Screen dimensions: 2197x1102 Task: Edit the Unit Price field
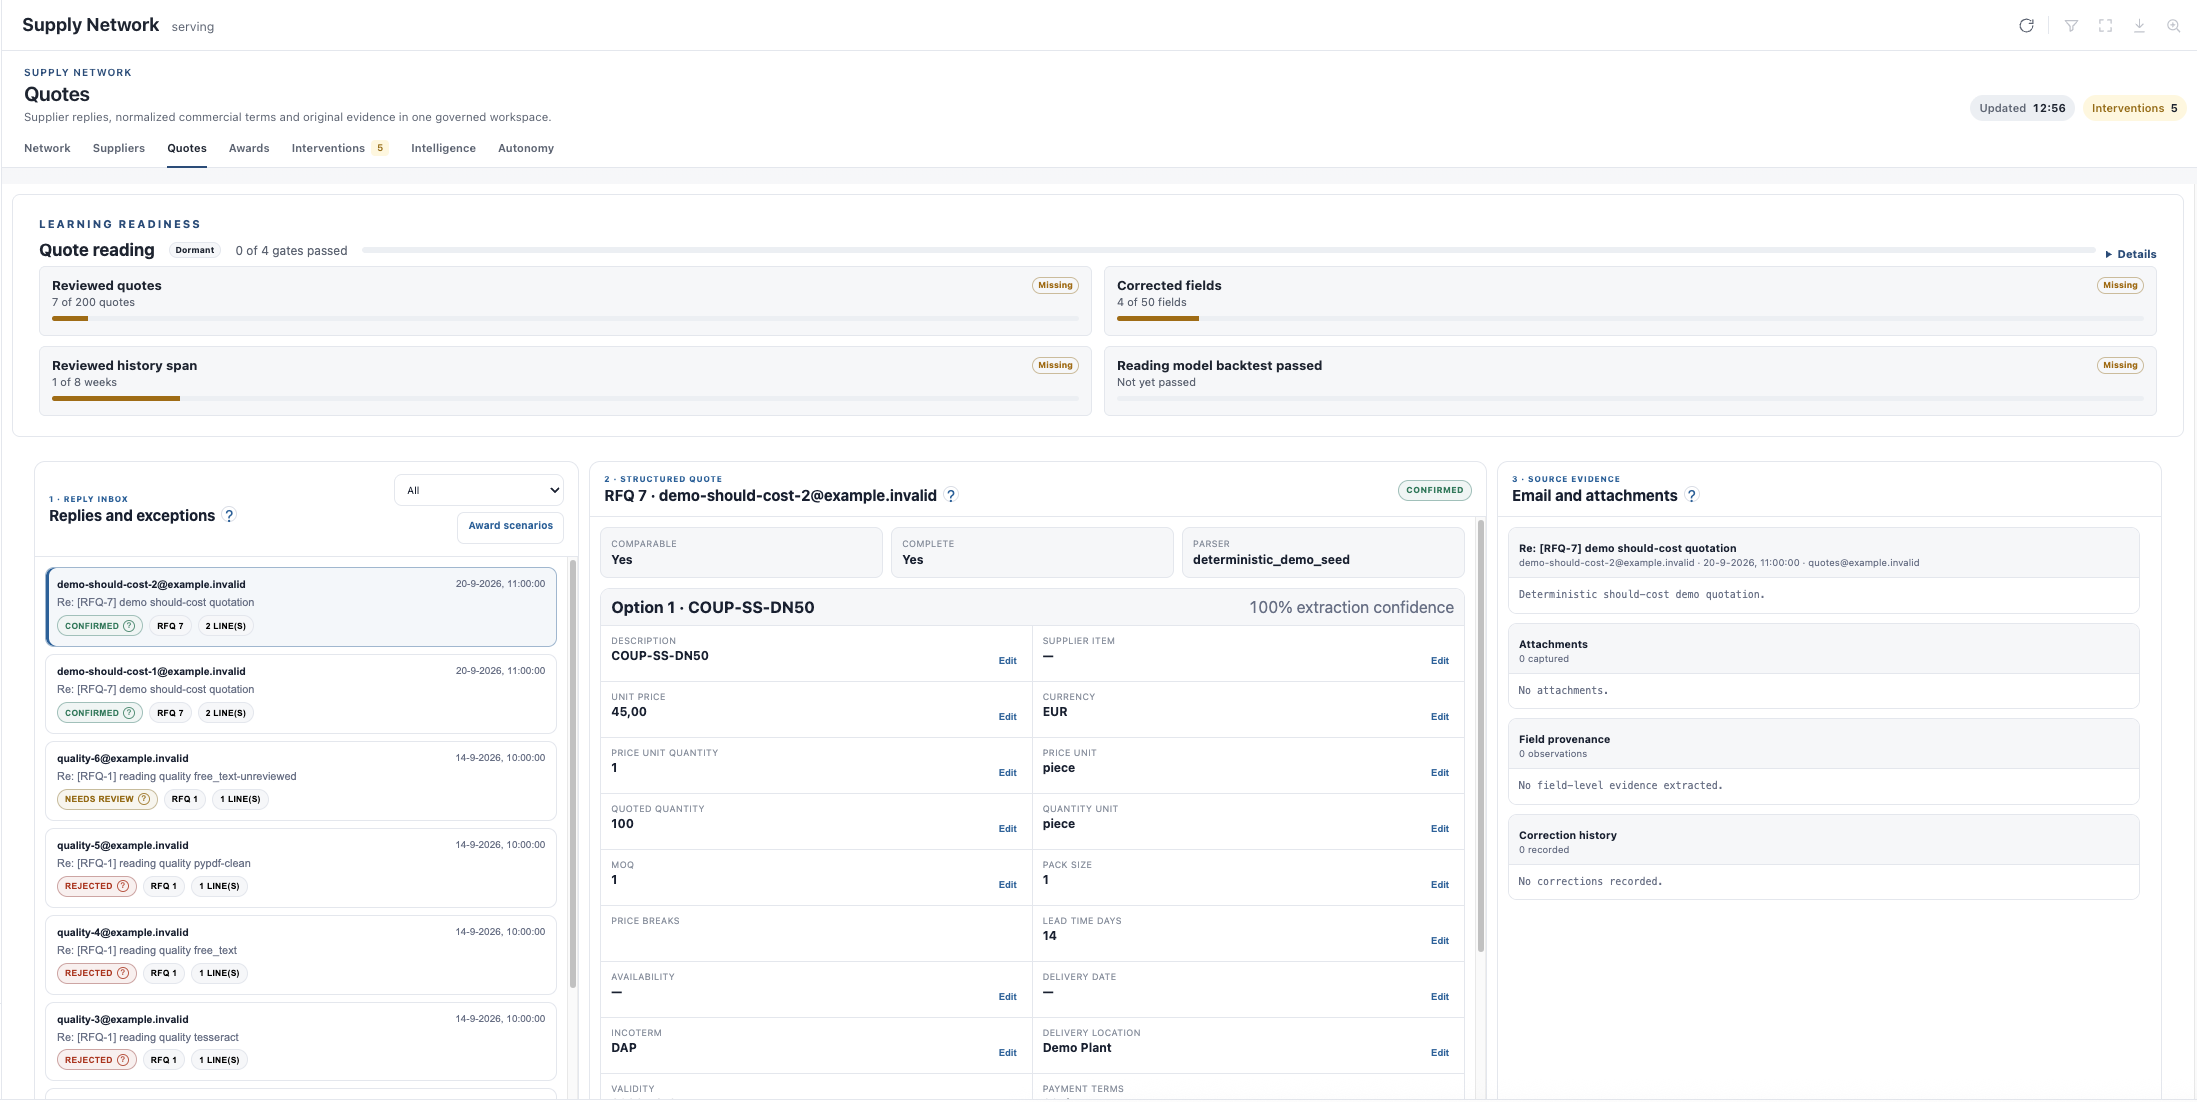coord(1007,717)
